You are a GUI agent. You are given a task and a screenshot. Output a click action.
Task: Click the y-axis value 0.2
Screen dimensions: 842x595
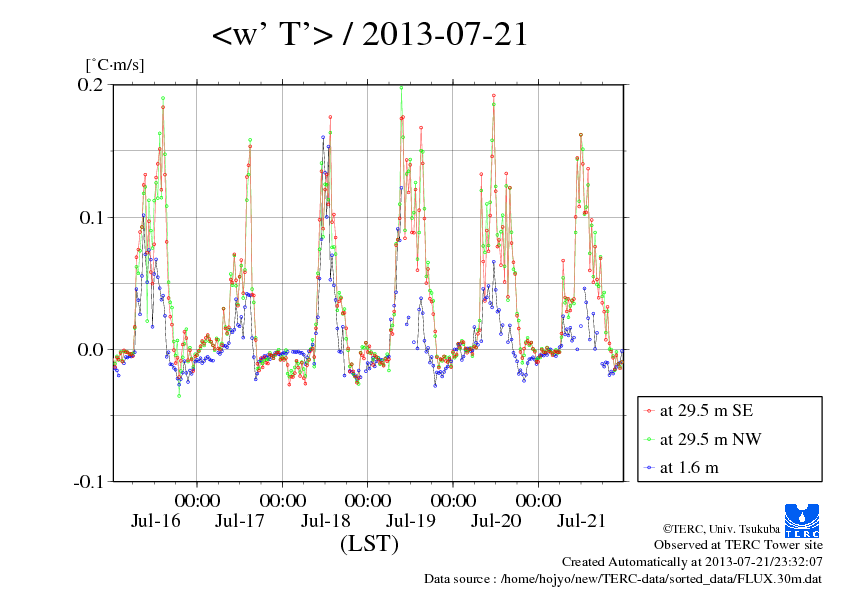tap(90, 84)
